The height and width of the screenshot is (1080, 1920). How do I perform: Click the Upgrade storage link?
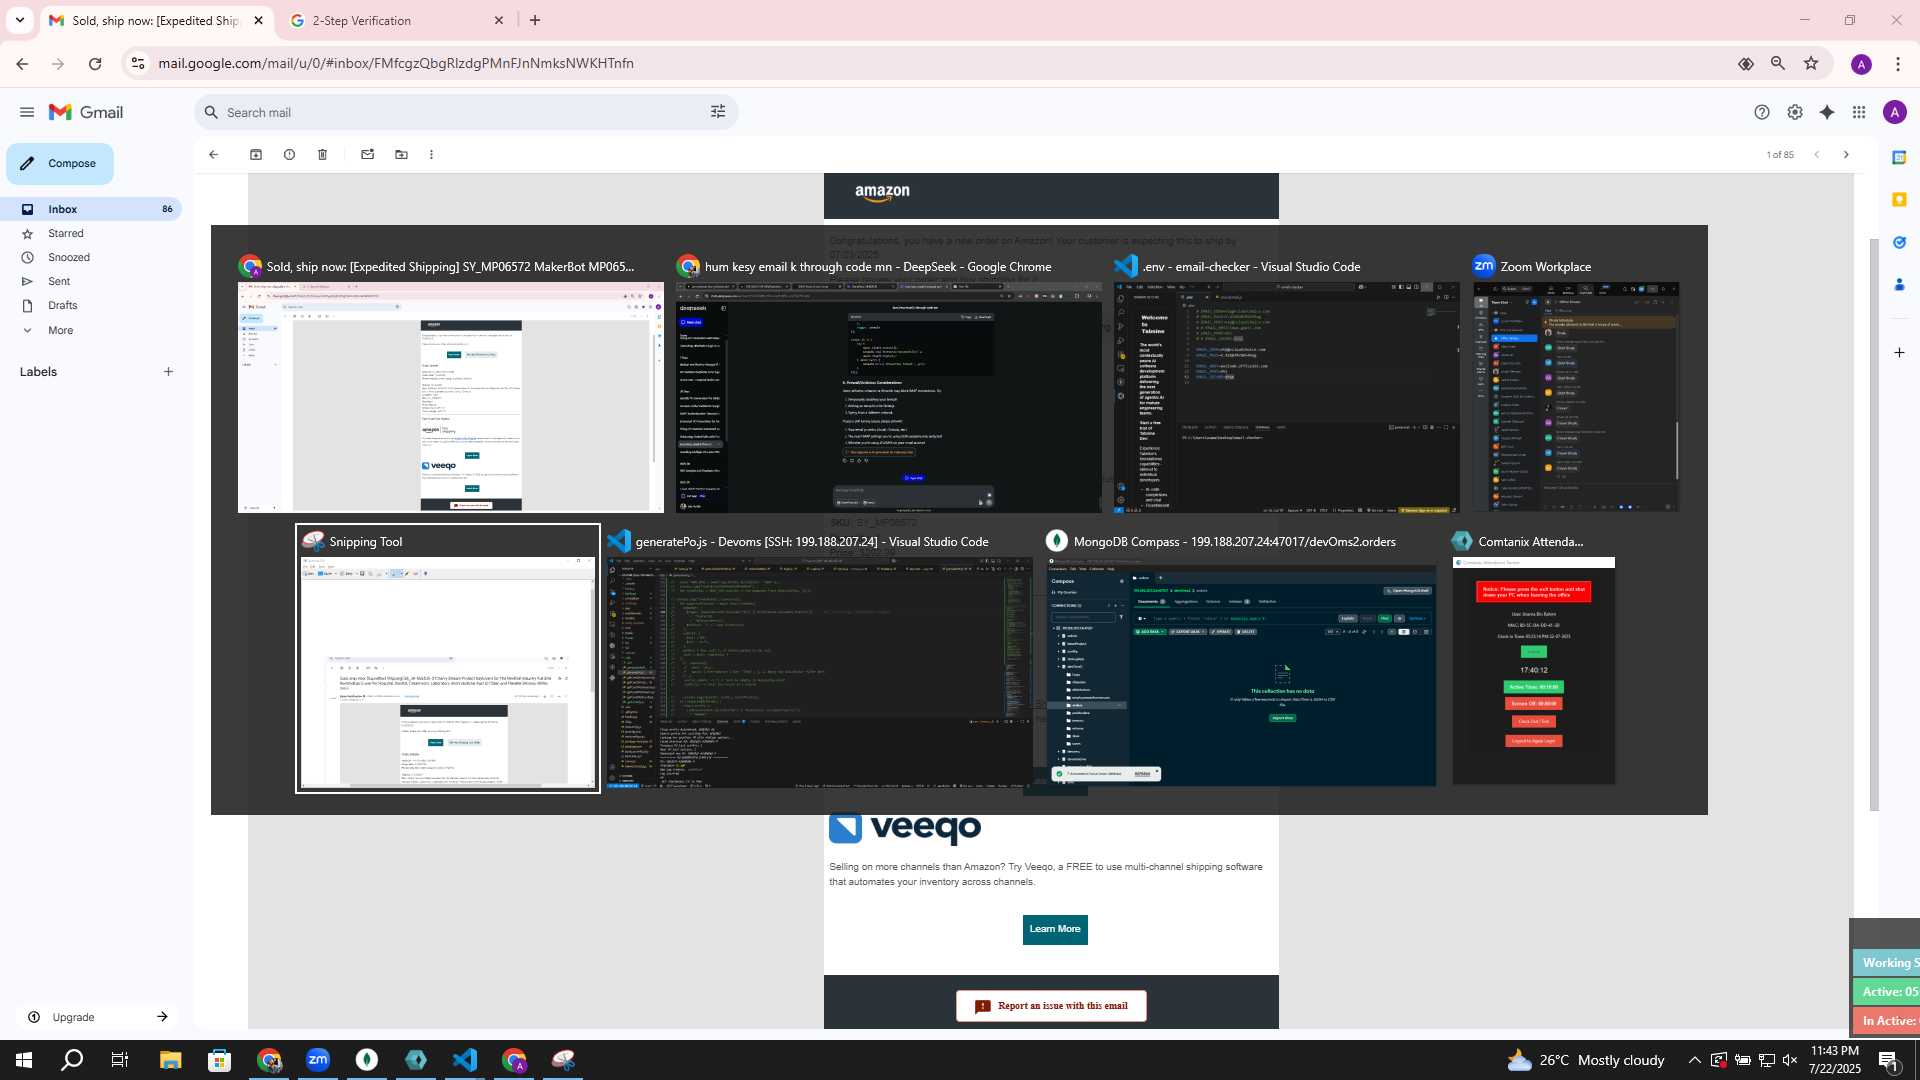coord(97,1017)
